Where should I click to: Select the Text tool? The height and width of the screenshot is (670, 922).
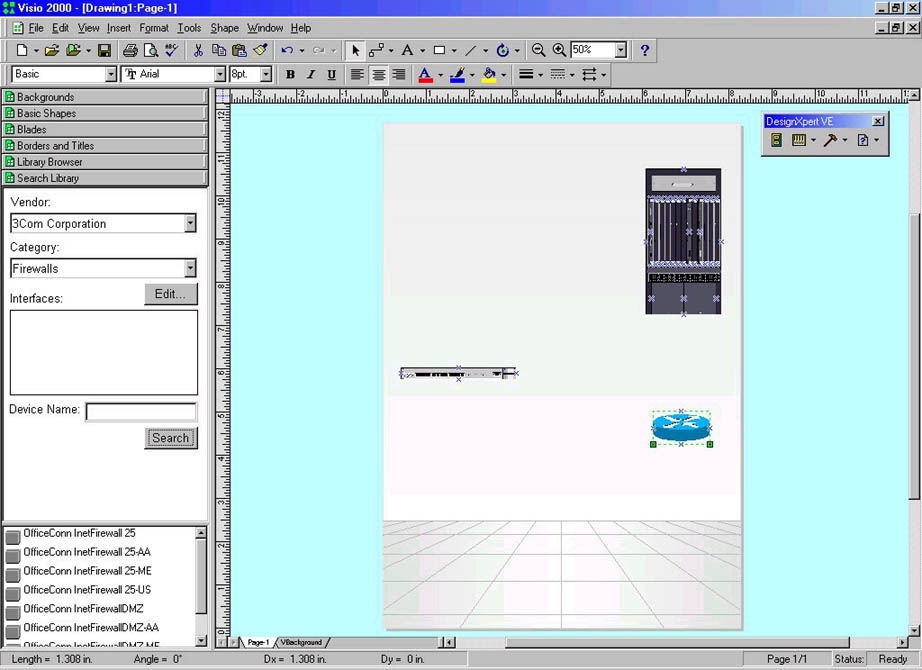[x=407, y=50]
